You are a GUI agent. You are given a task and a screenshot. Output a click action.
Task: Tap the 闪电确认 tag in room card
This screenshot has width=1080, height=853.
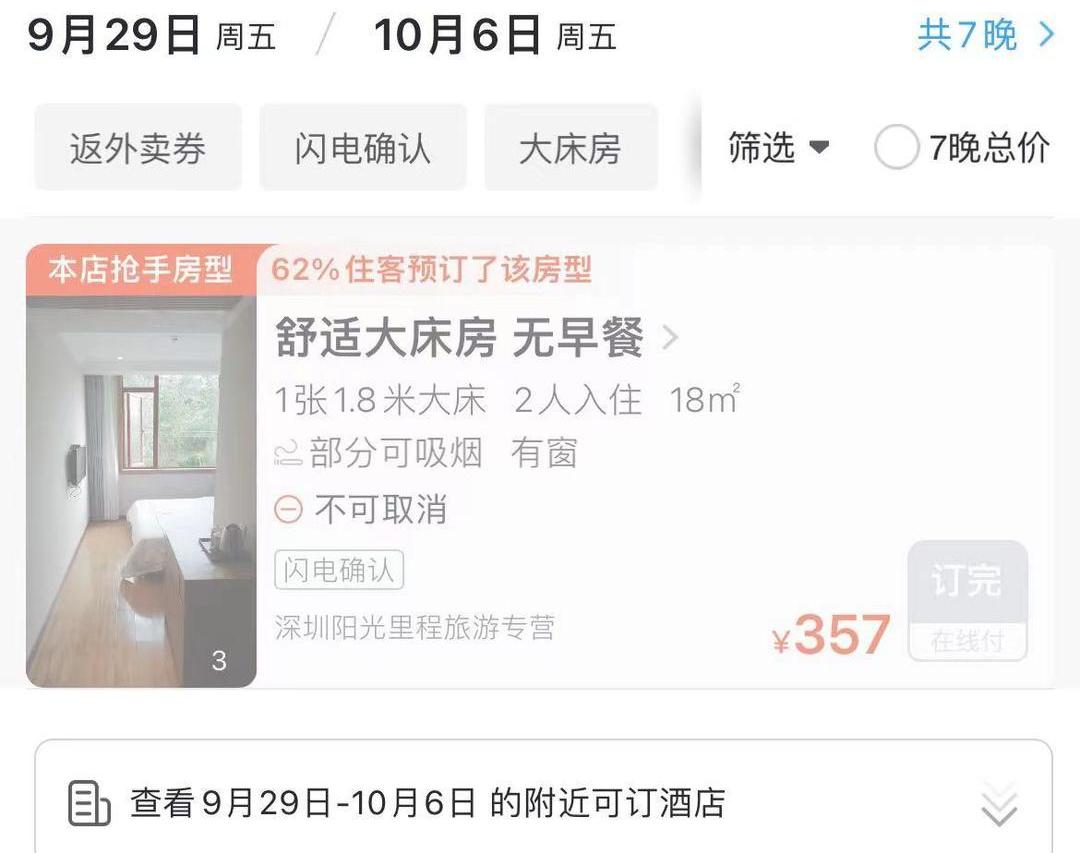point(339,570)
